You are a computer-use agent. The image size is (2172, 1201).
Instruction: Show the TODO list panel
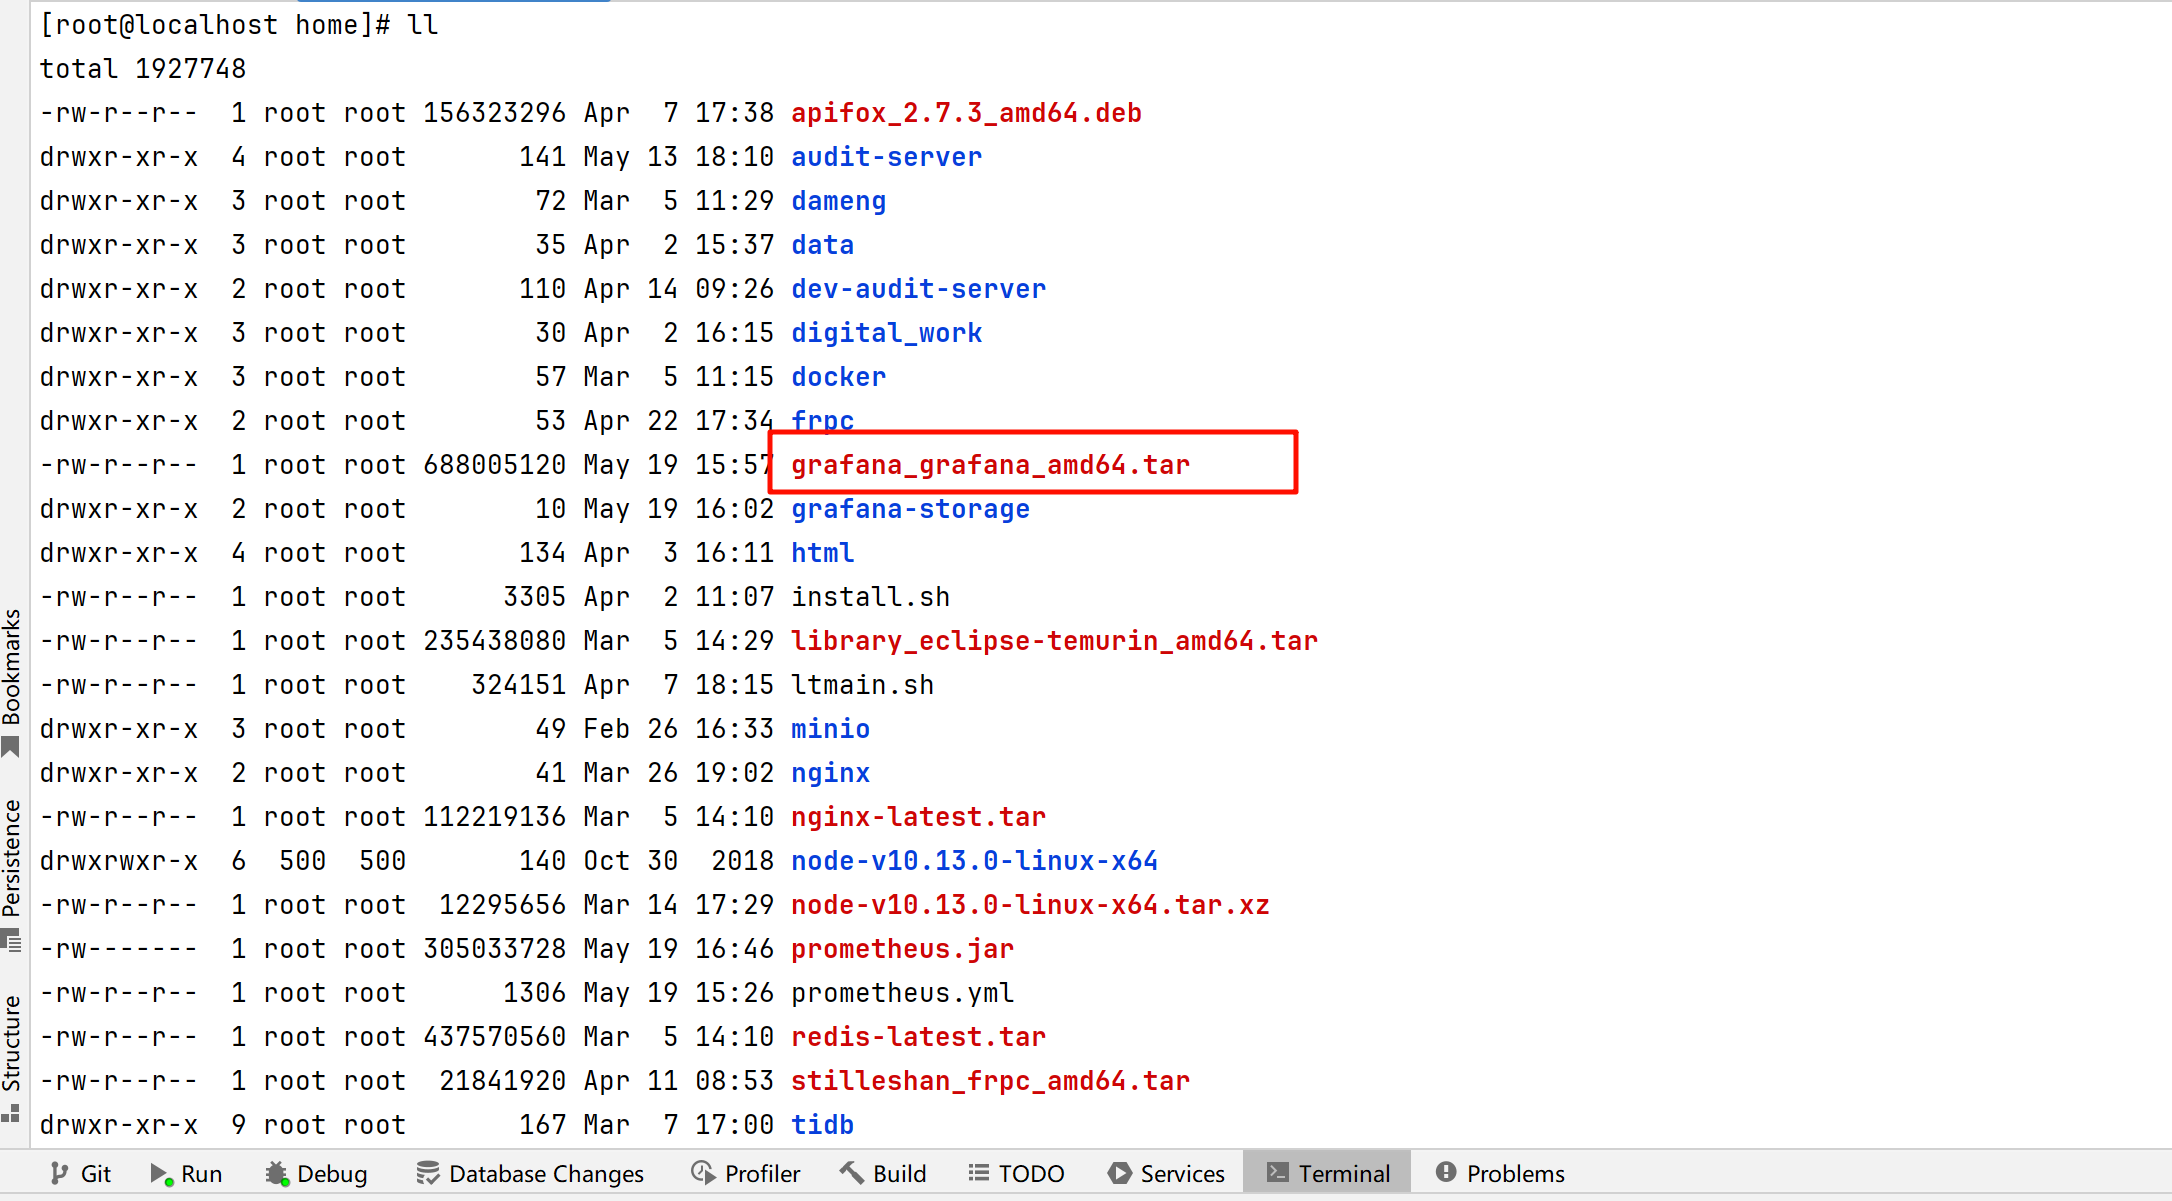(x=1016, y=1173)
